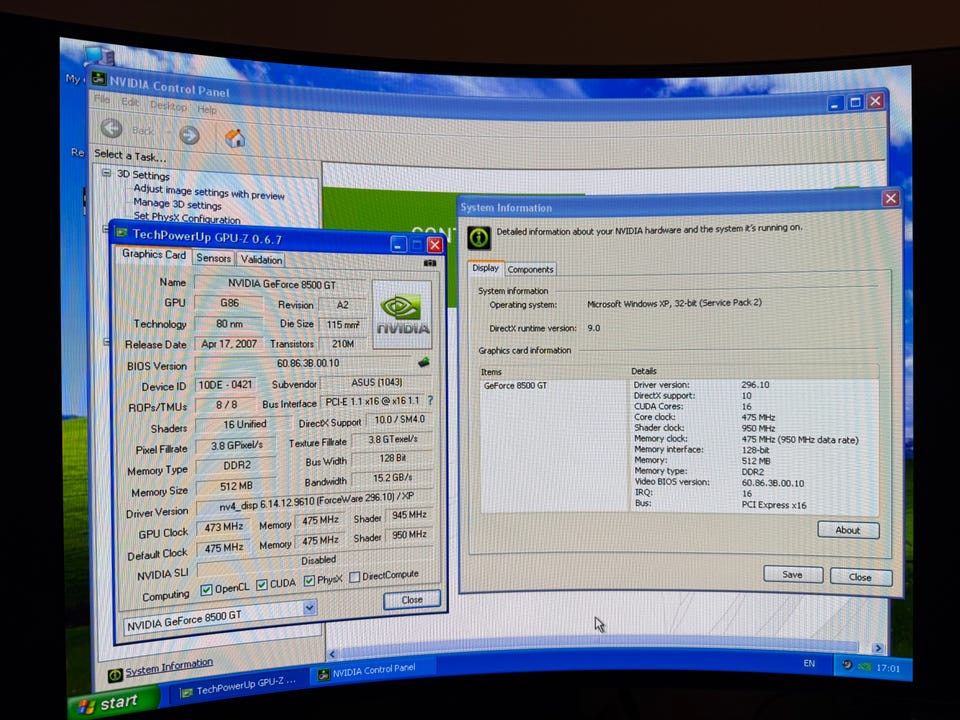Click the Home icon in NVIDIA Control Panel

[234, 138]
